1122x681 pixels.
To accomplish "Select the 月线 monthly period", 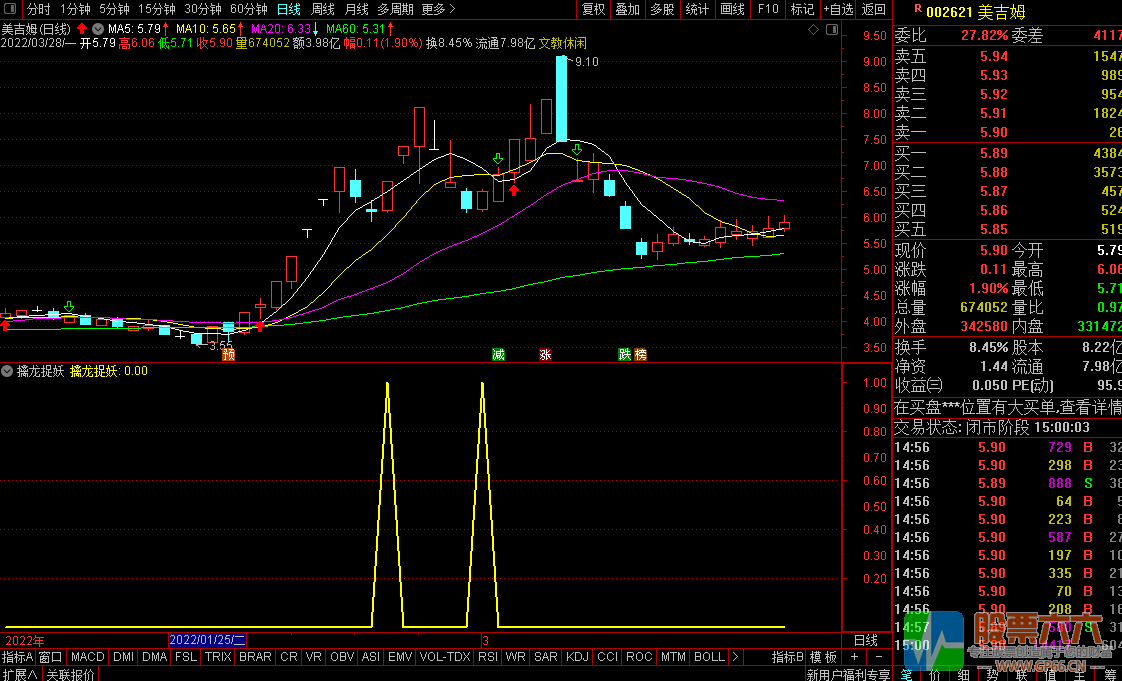I will [x=356, y=9].
